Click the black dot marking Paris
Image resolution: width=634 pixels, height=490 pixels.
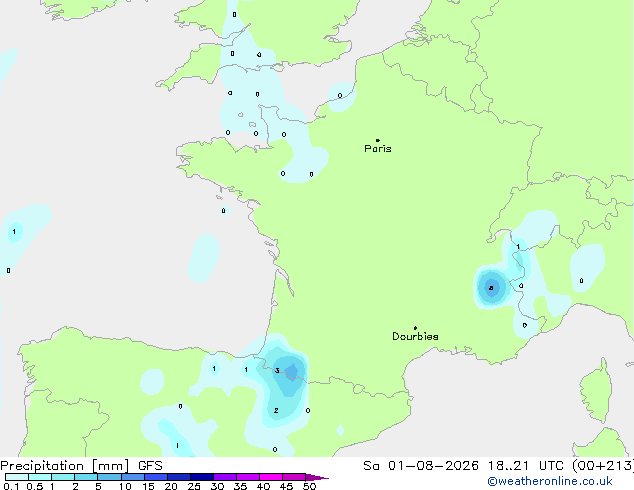click(x=378, y=140)
